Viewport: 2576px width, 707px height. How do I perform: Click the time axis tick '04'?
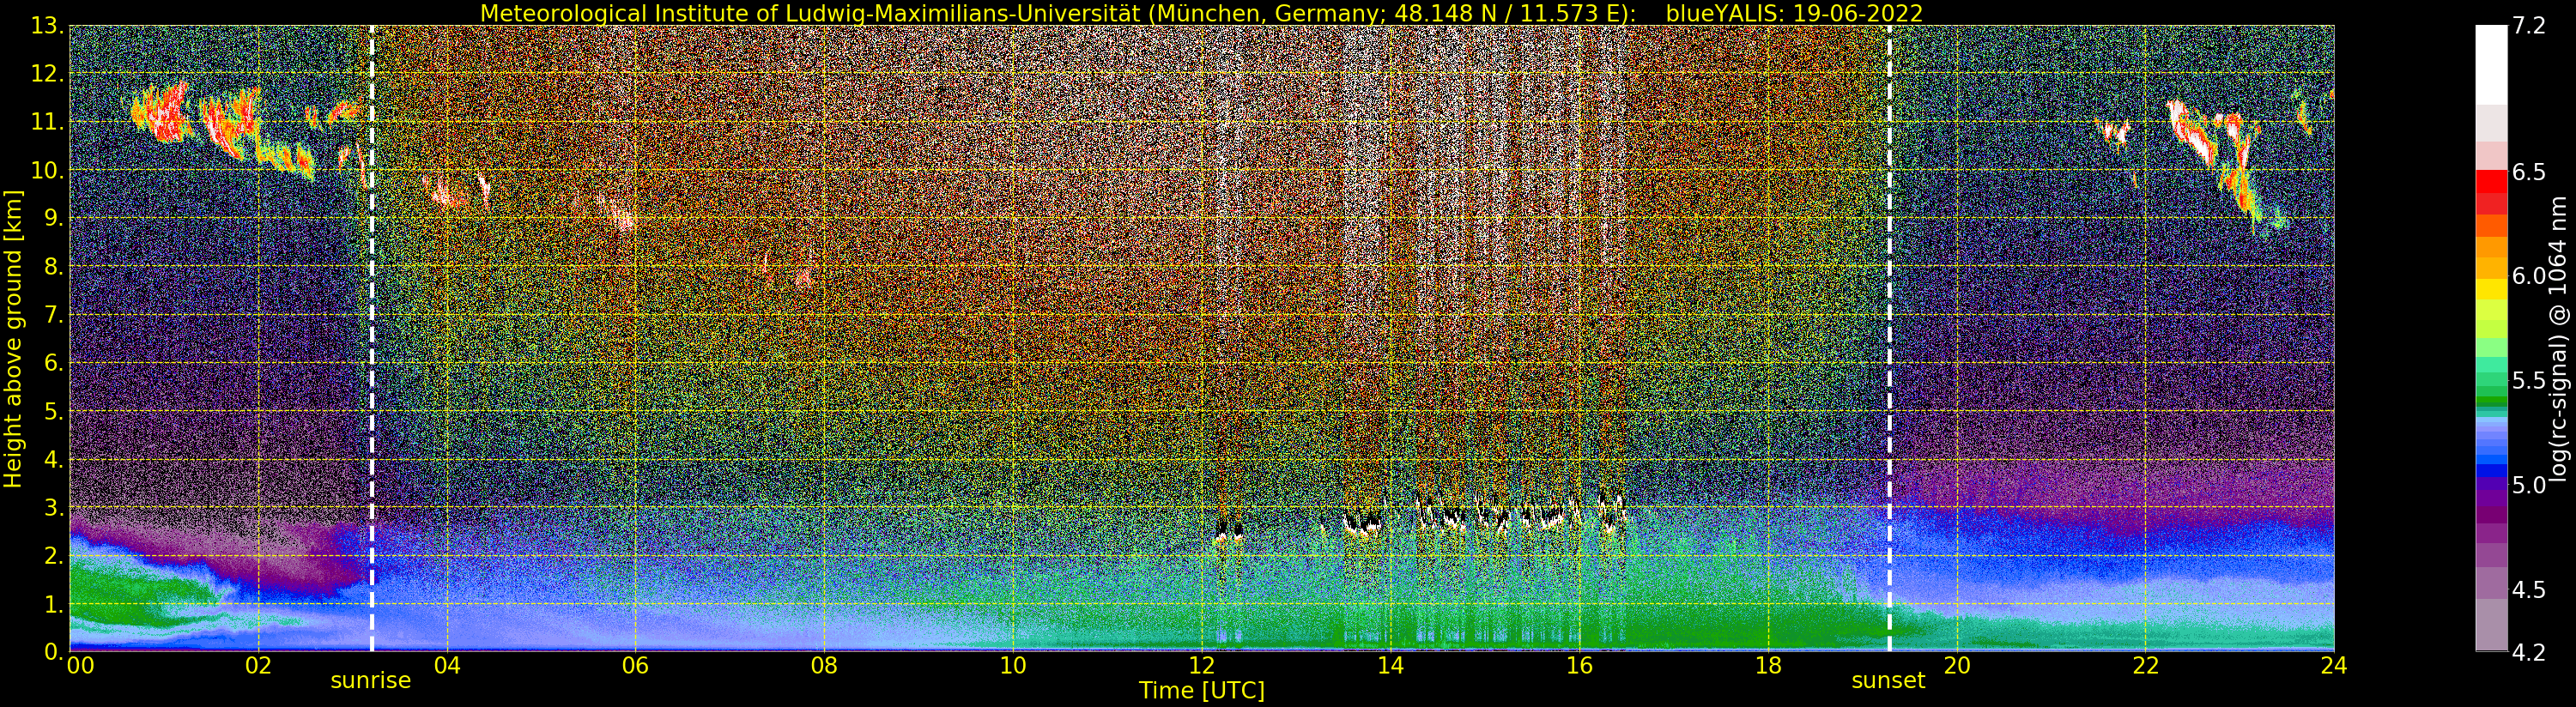click(x=447, y=665)
